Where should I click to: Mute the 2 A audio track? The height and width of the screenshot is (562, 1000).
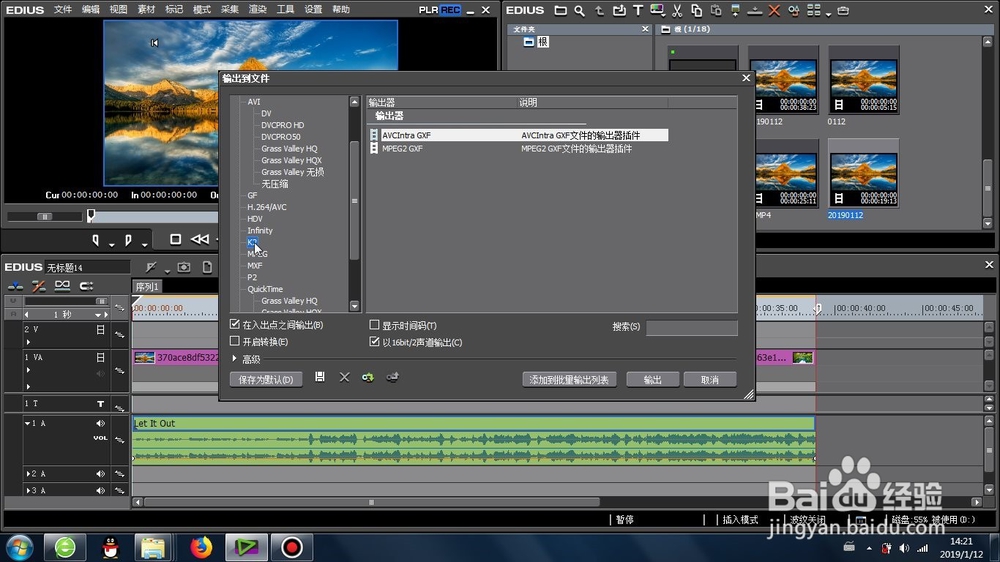point(100,474)
